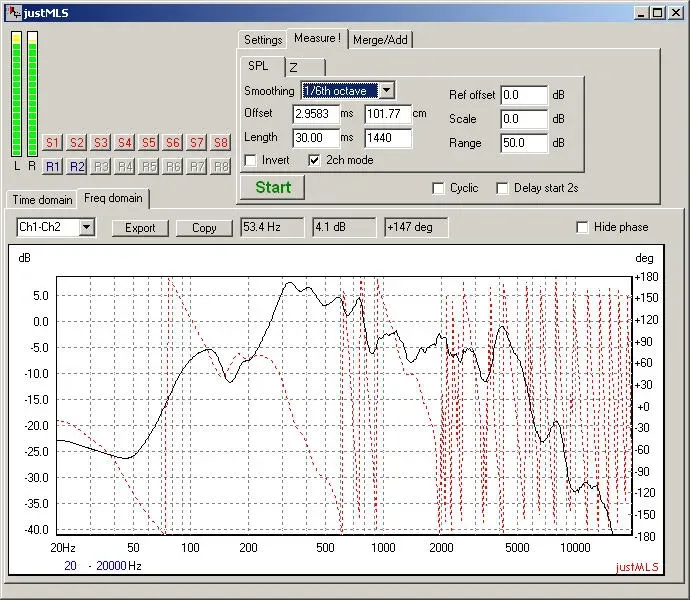The height and width of the screenshot is (600, 690).
Task: Click the S8 store button
Action: [220, 143]
